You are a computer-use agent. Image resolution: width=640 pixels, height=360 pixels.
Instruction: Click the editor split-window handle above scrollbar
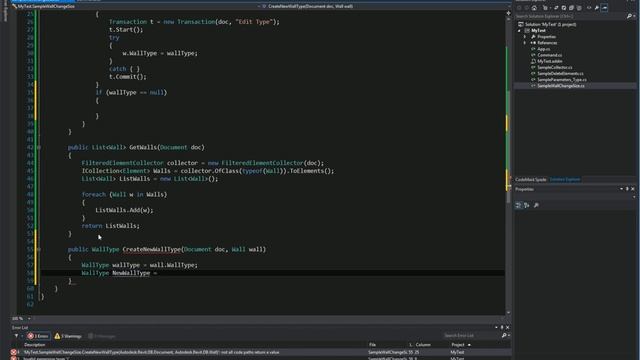tap(508, 13)
